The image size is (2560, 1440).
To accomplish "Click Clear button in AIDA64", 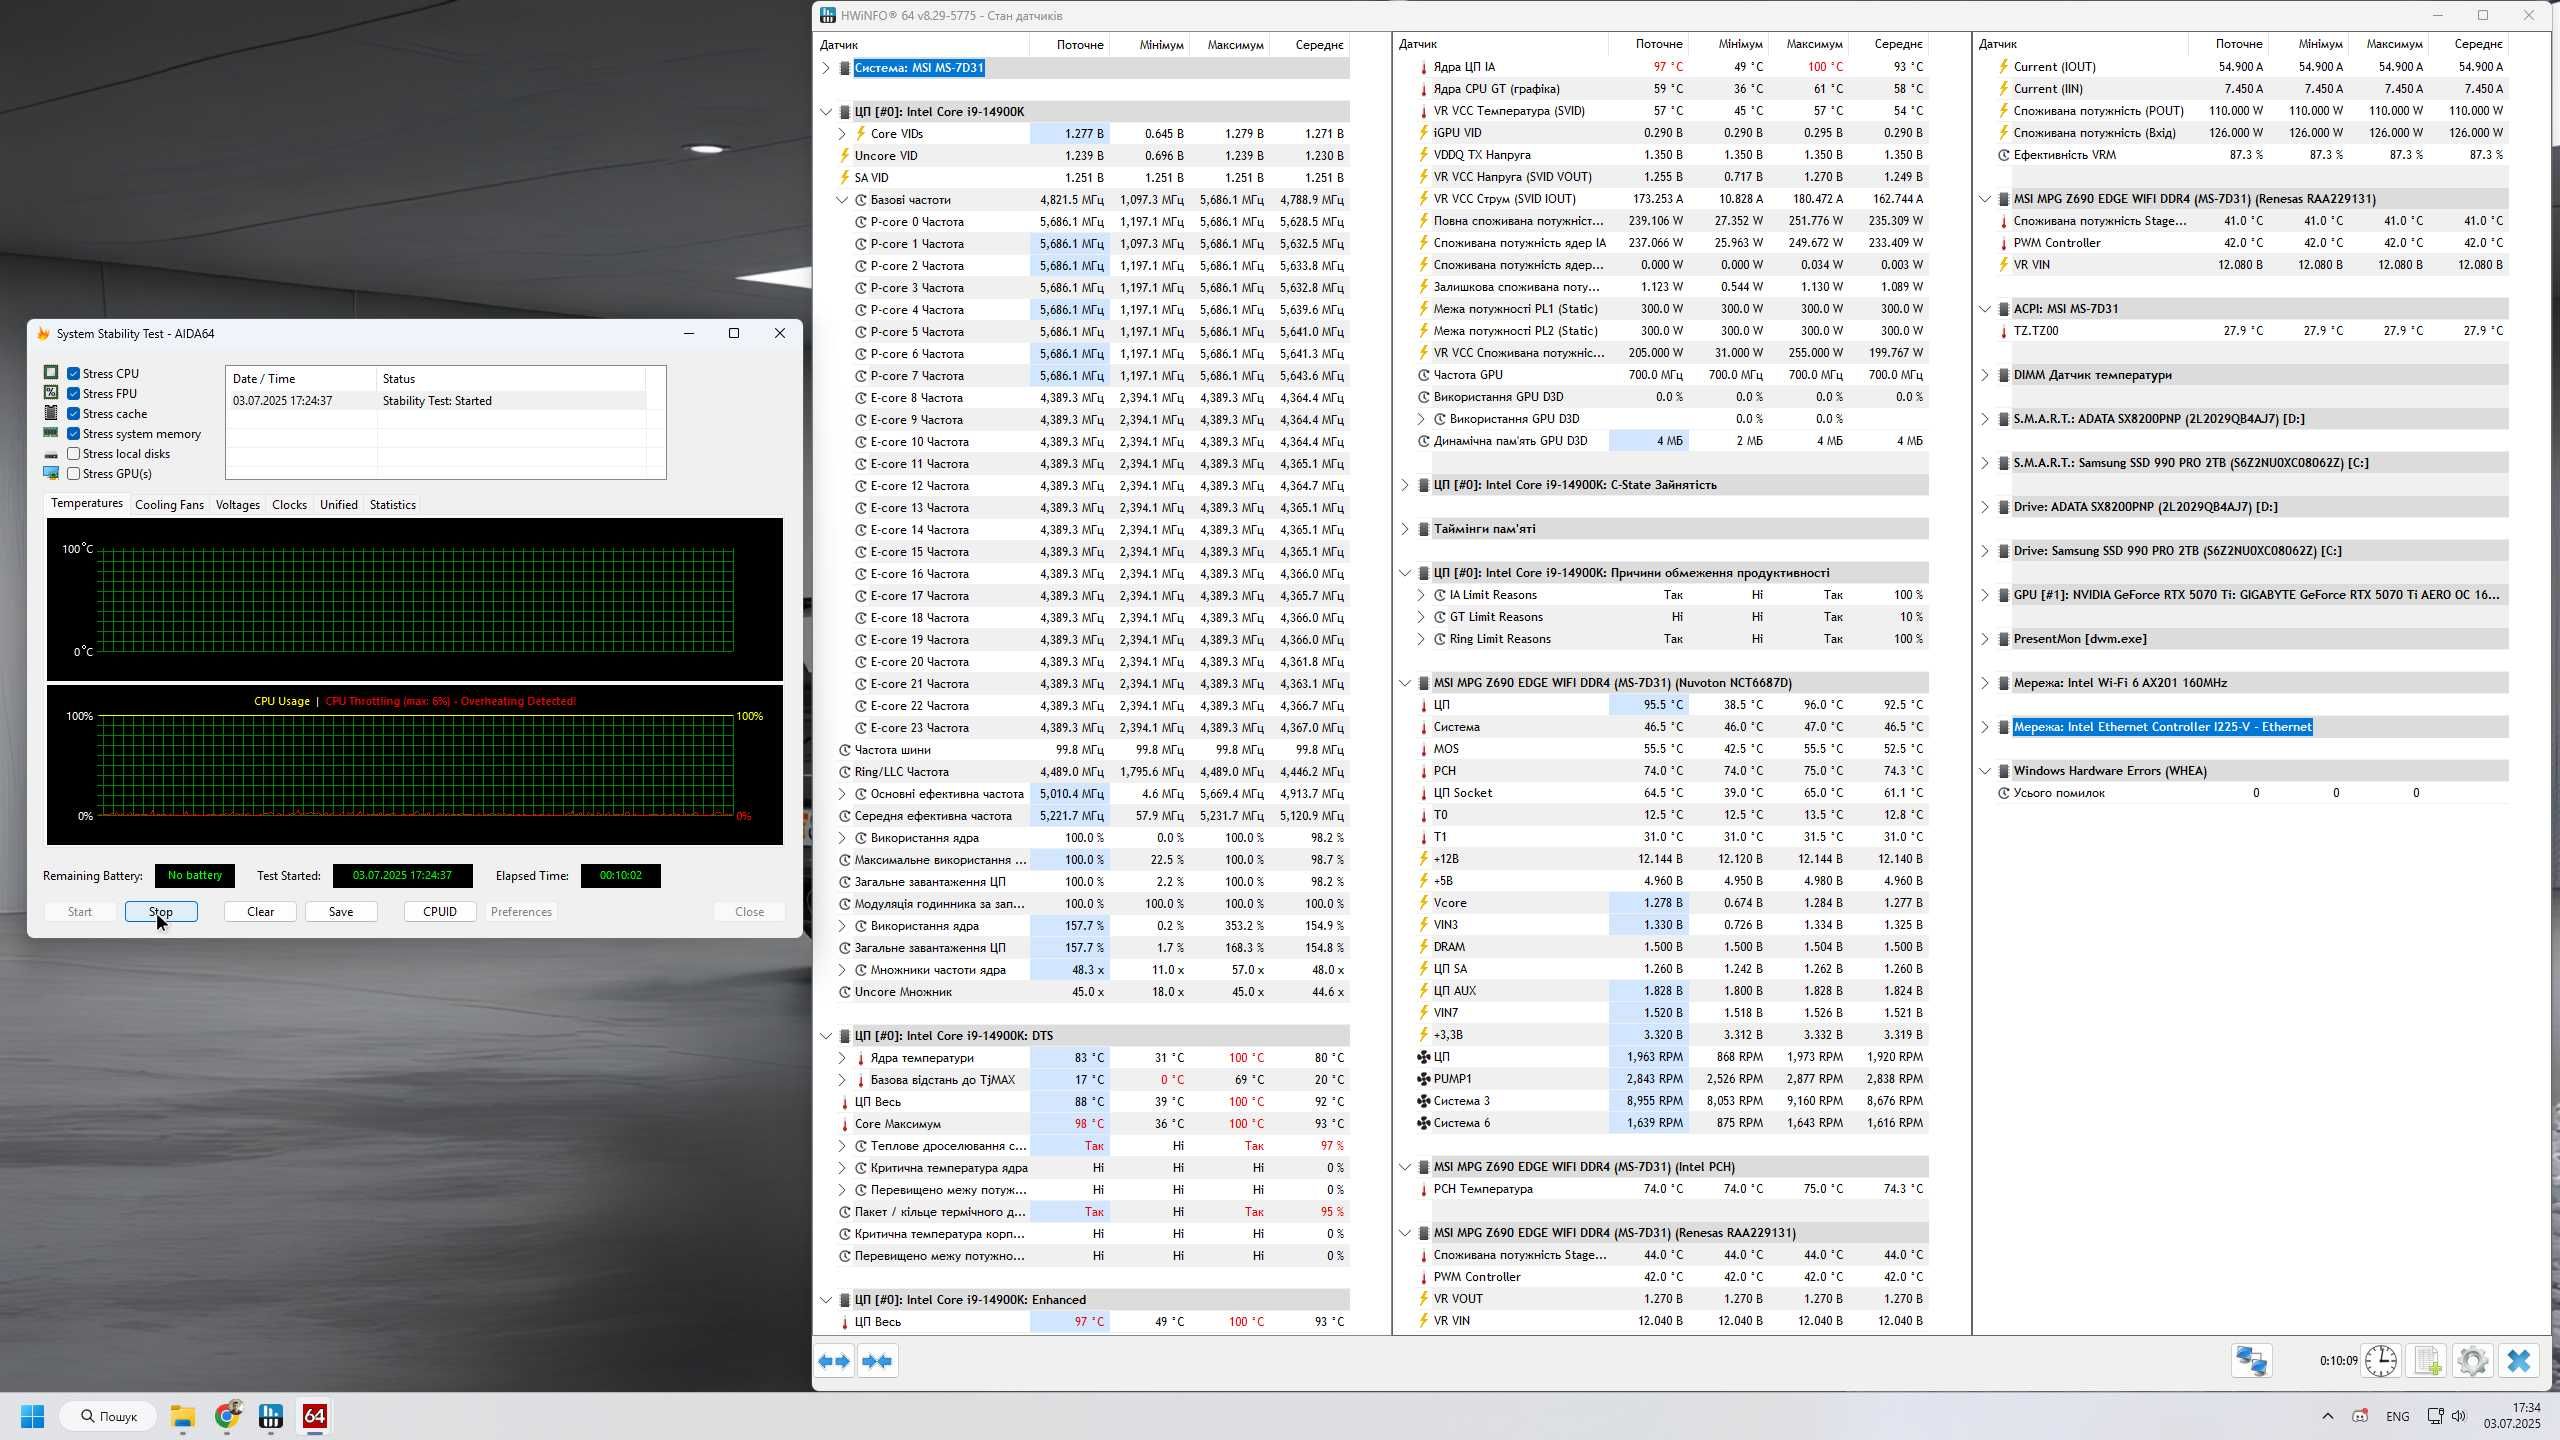I will (261, 912).
